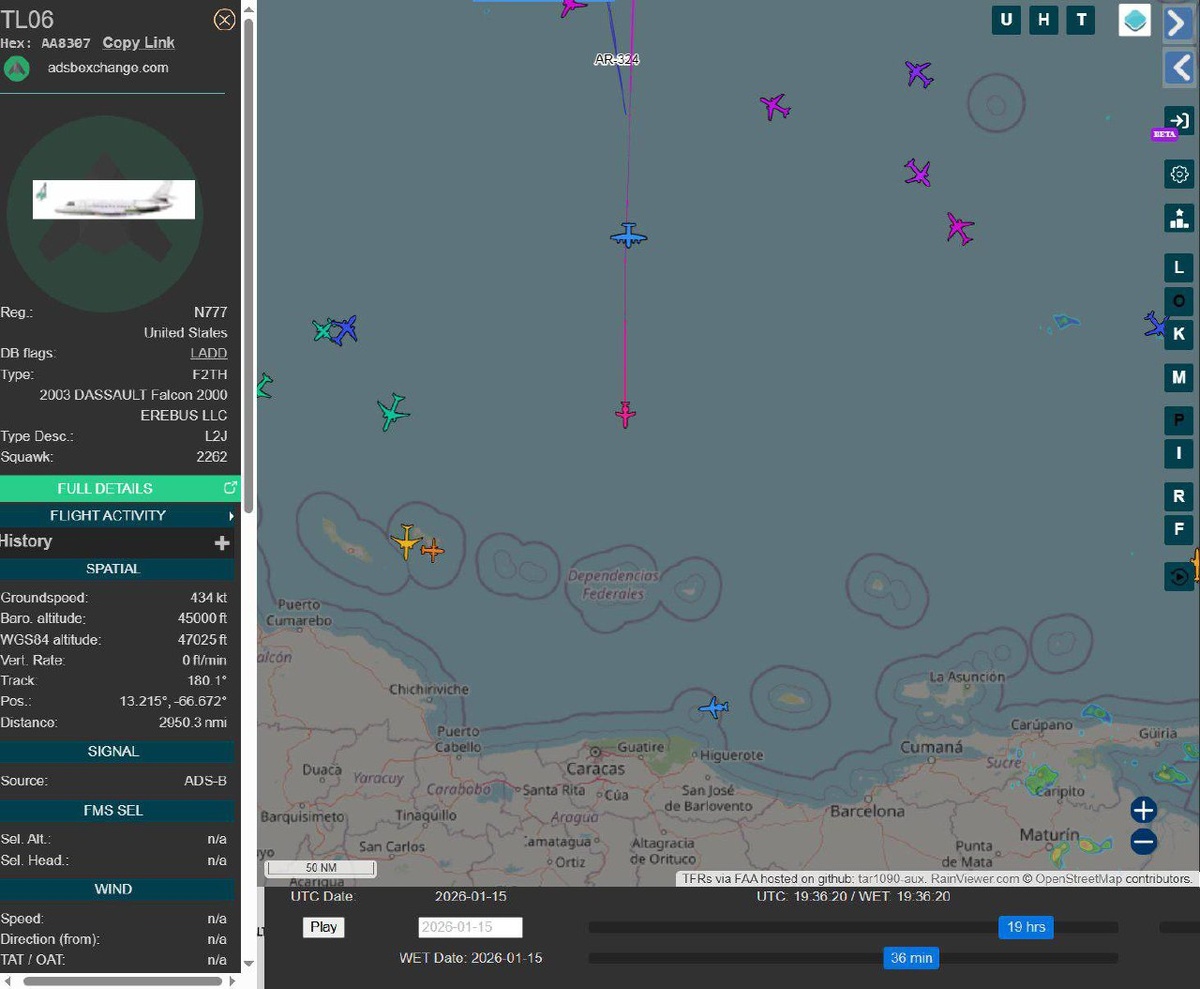This screenshot has width=1200, height=989.
Task: Click the 36 min slider handle
Action: coord(911,958)
